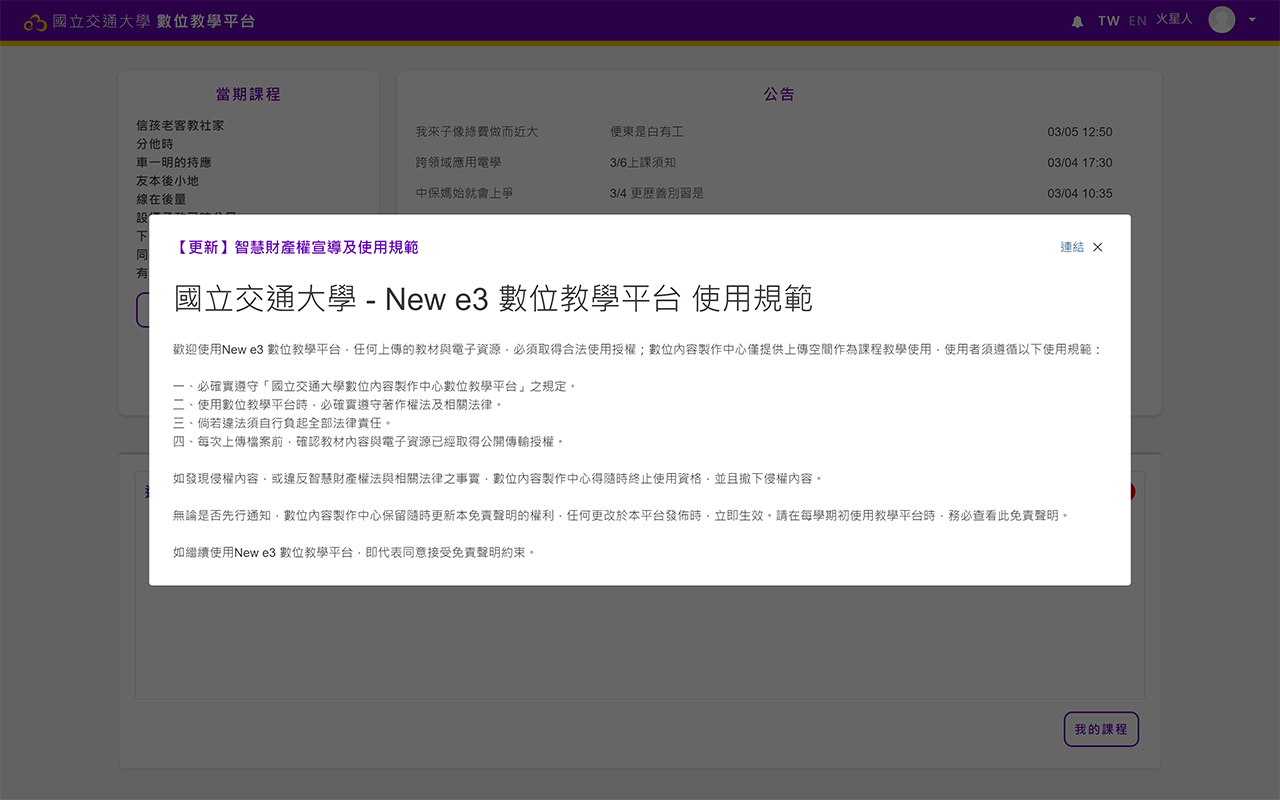Open course 線在後量

point(161,199)
